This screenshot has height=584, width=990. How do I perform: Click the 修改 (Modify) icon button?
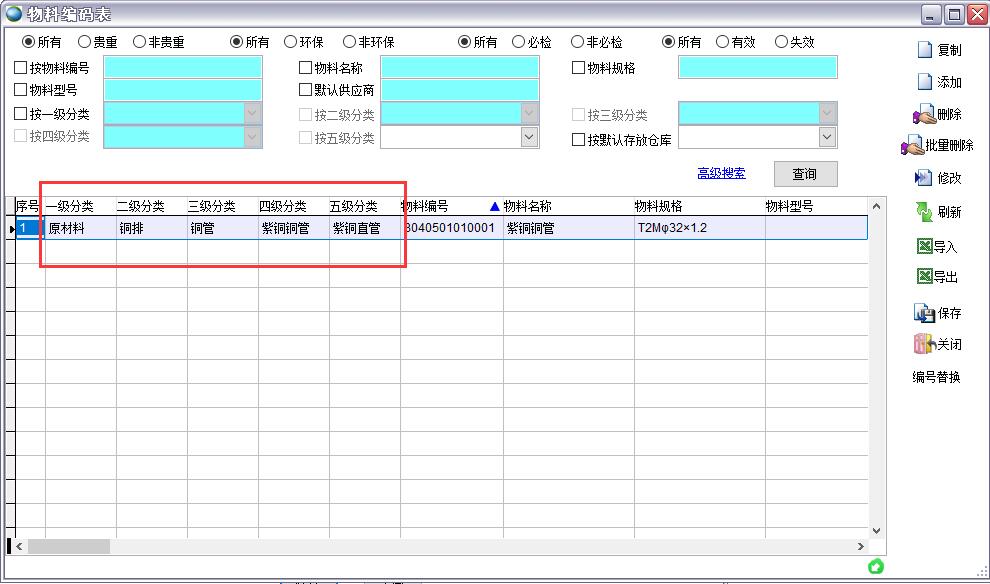[924, 178]
